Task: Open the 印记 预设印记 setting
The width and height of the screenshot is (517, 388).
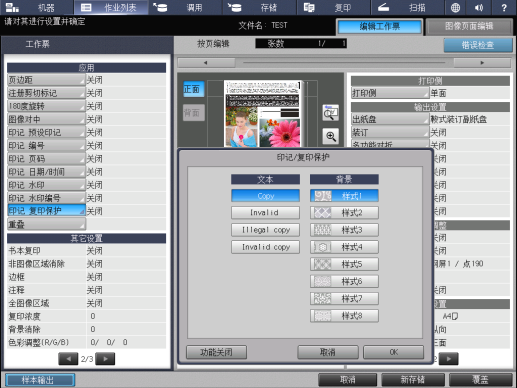Action: coord(46,133)
